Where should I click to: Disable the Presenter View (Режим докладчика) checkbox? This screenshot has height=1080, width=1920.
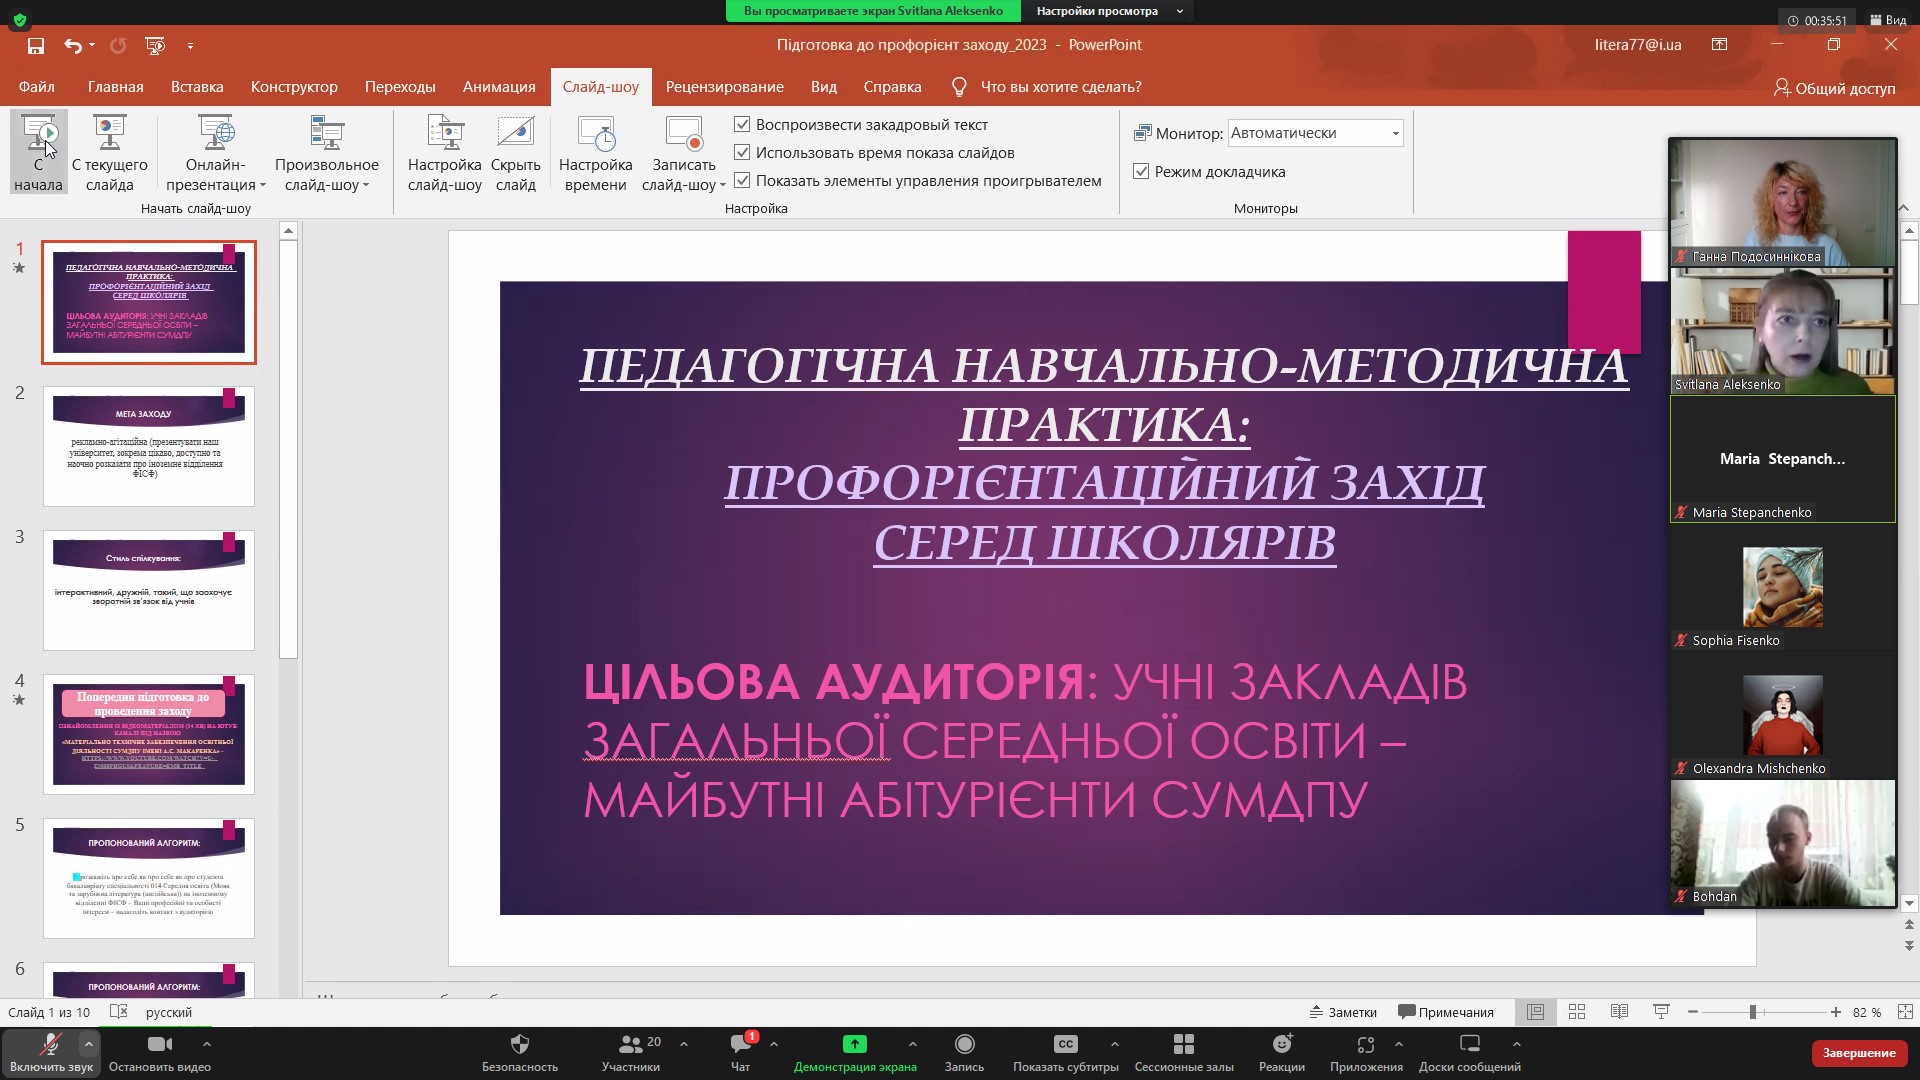(x=1141, y=172)
